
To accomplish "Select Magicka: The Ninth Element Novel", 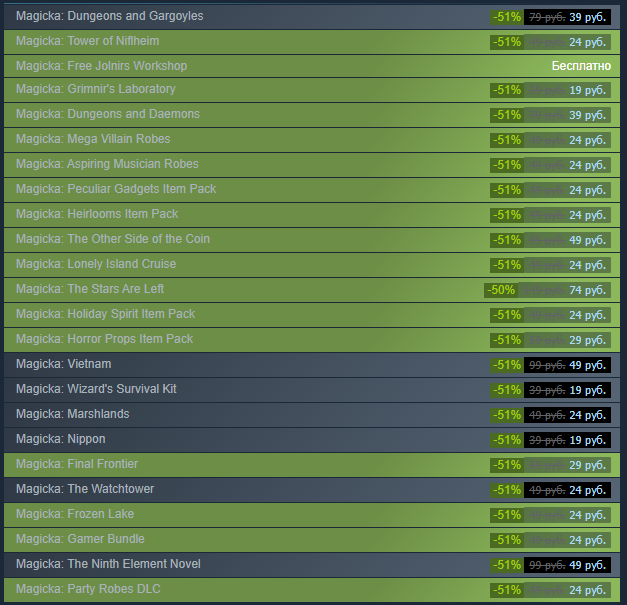I will [x=312, y=565].
